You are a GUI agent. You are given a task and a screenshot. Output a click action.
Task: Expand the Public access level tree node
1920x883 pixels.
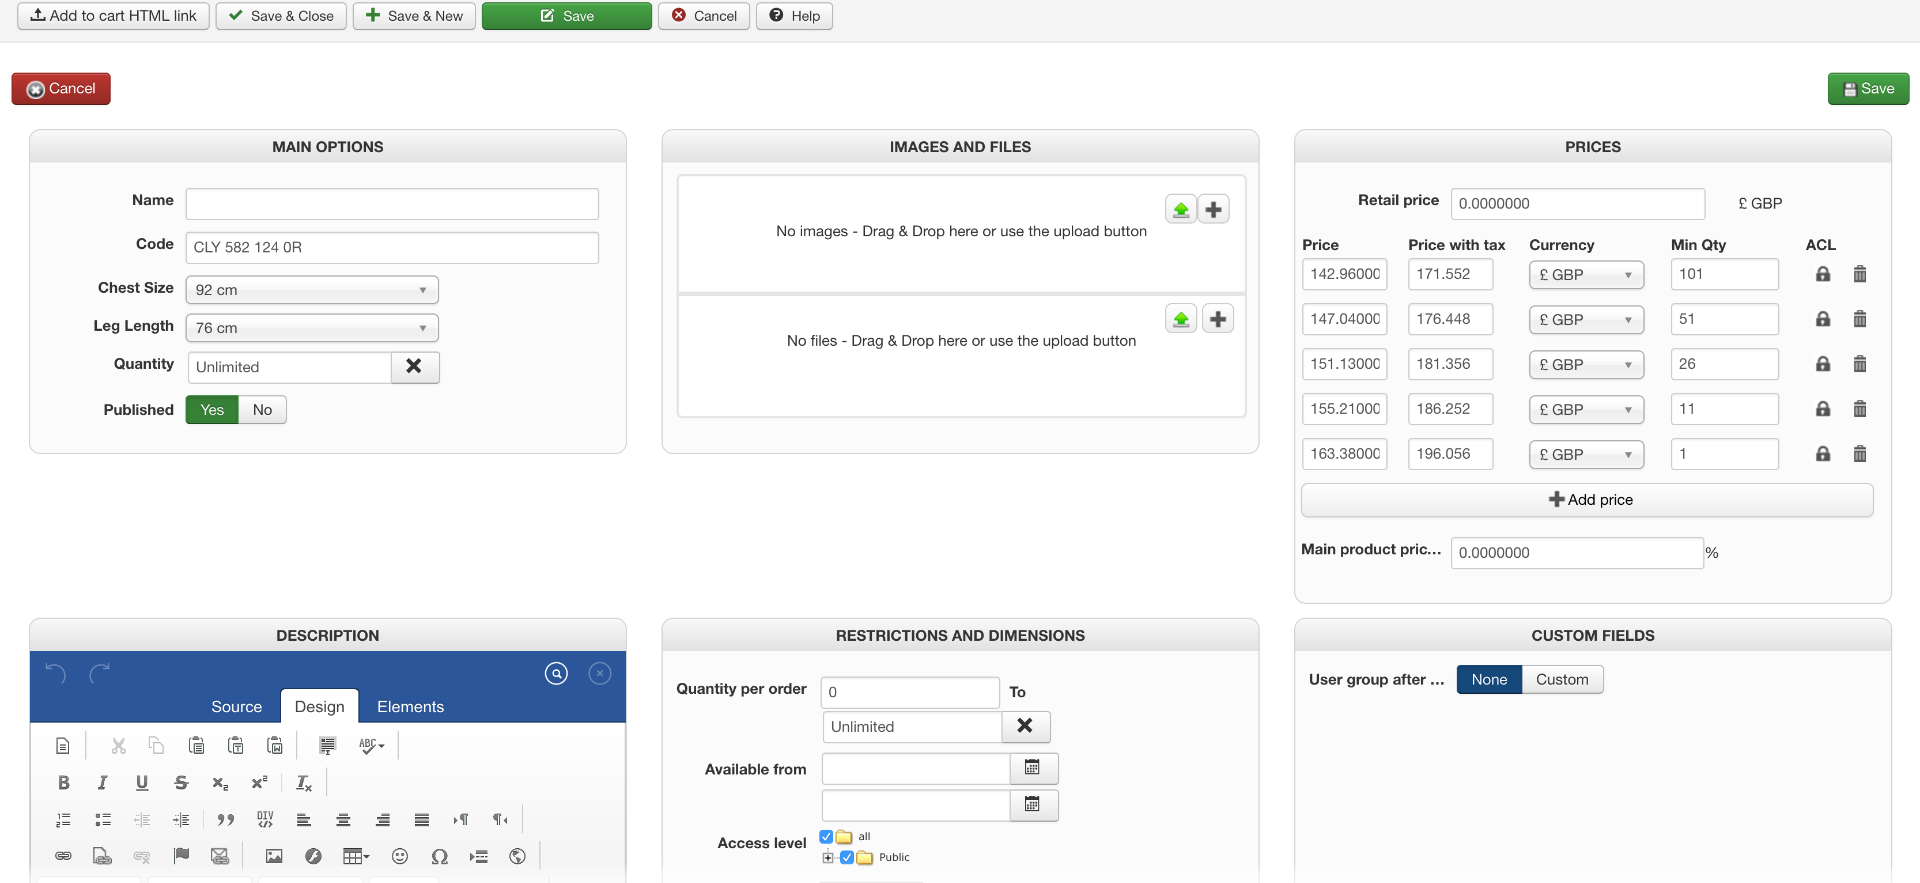click(828, 858)
